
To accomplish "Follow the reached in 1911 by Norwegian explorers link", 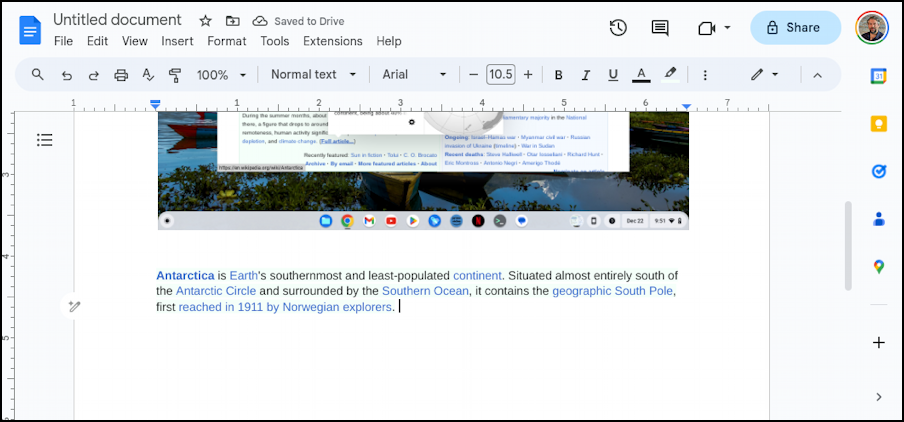I will [285, 307].
